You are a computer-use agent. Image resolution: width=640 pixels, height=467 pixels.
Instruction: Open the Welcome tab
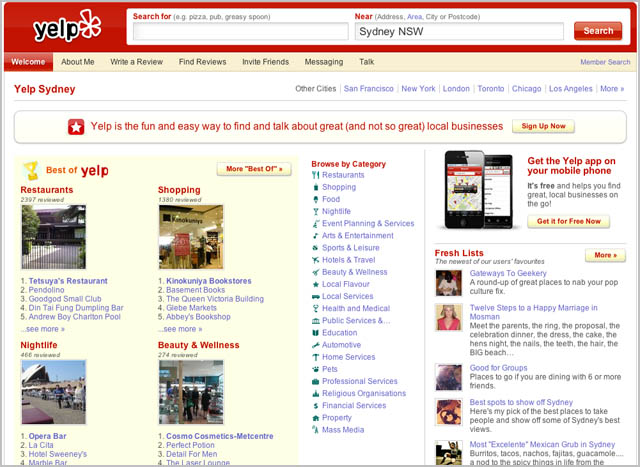28,62
